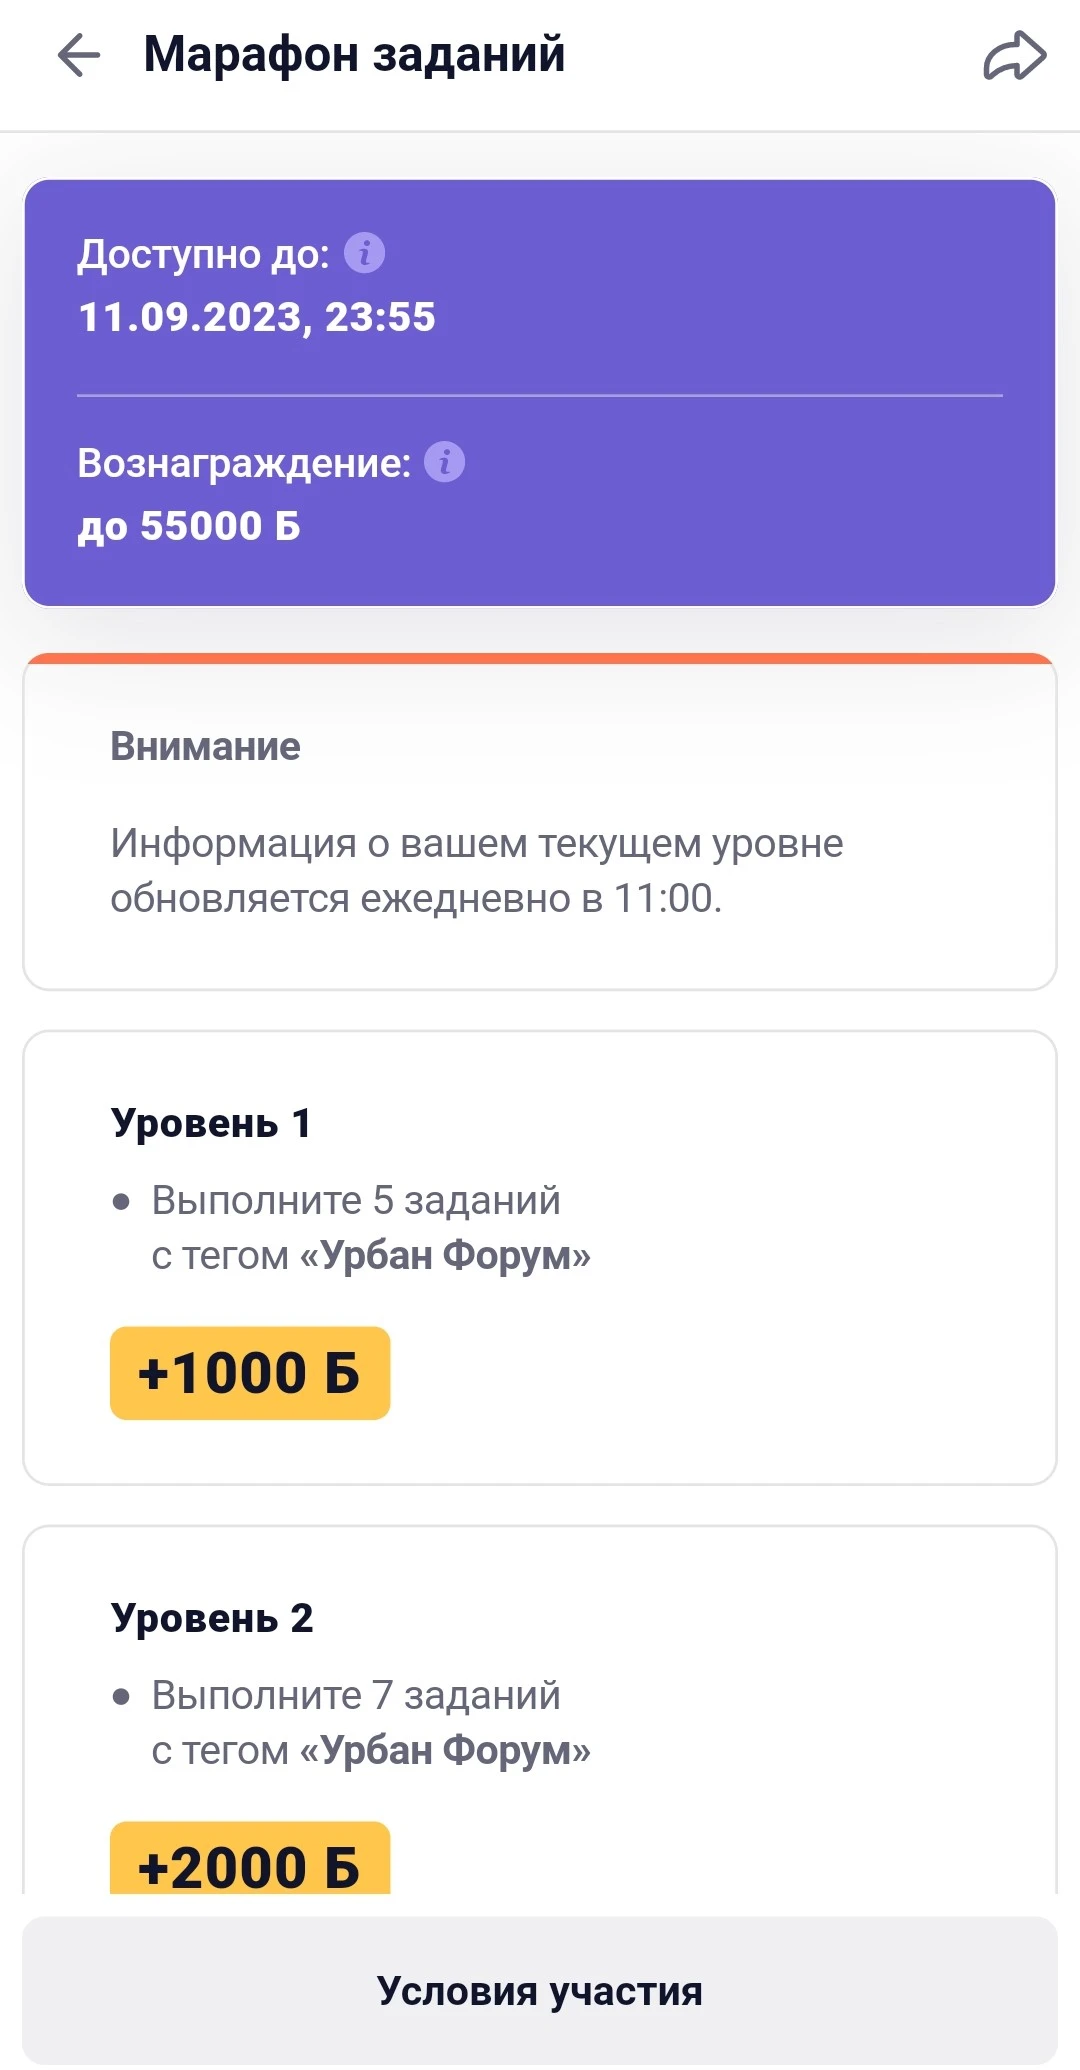Open the Условия участия button
Screen dimensions: 1080x2070
point(540,1990)
